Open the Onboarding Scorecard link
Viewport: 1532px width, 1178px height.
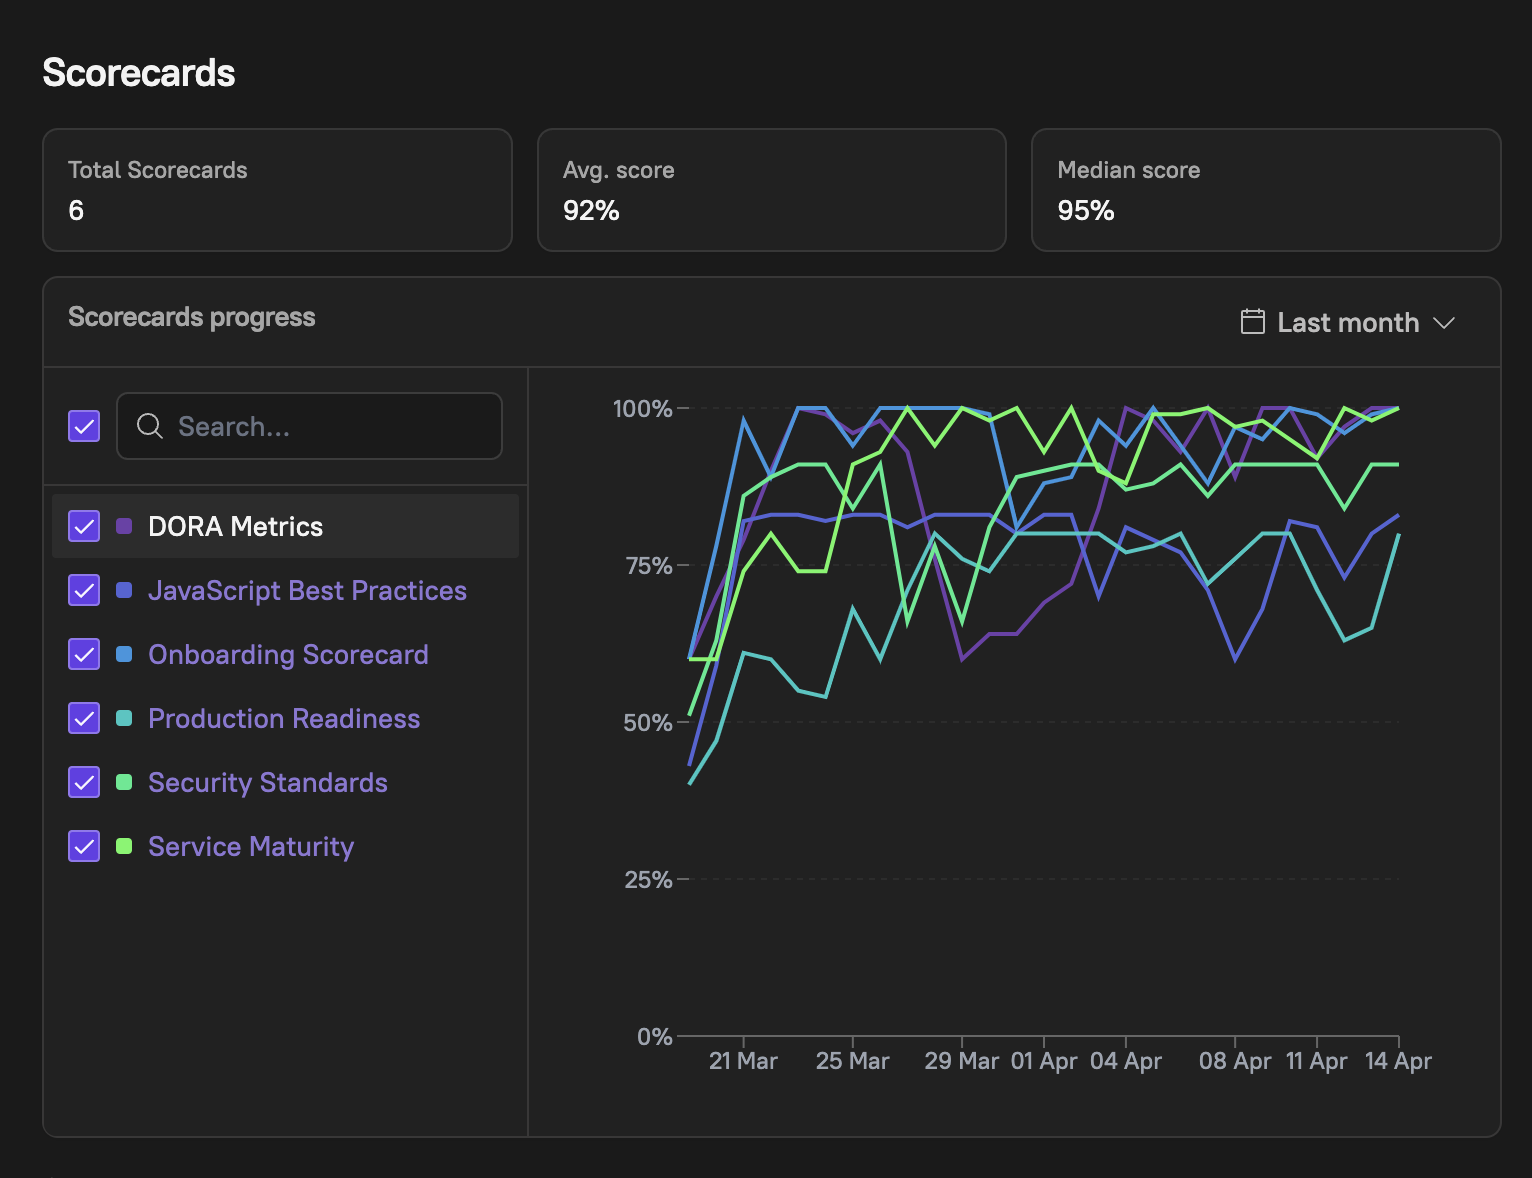pyautogui.click(x=288, y=654)
